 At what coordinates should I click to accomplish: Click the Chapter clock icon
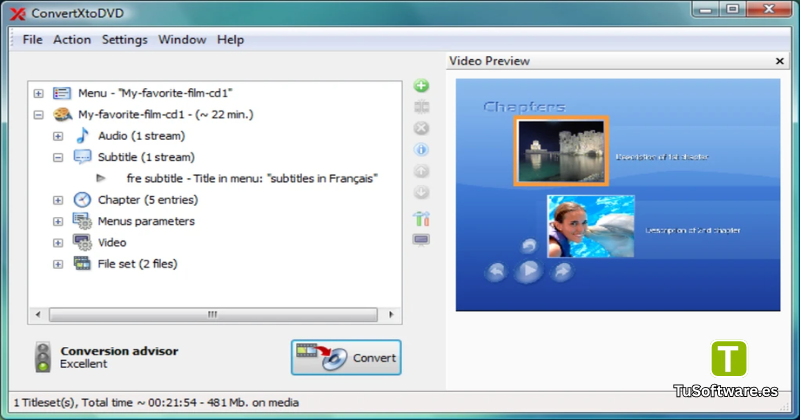82,200
